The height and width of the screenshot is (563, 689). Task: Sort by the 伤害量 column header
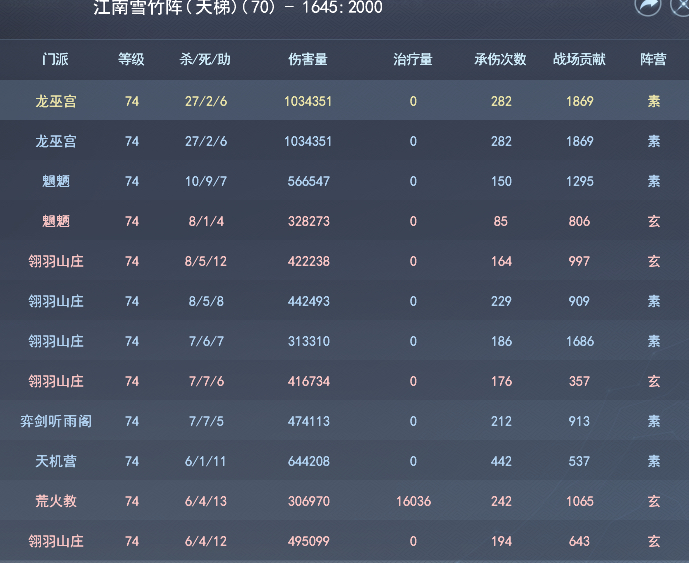point(308,59)
